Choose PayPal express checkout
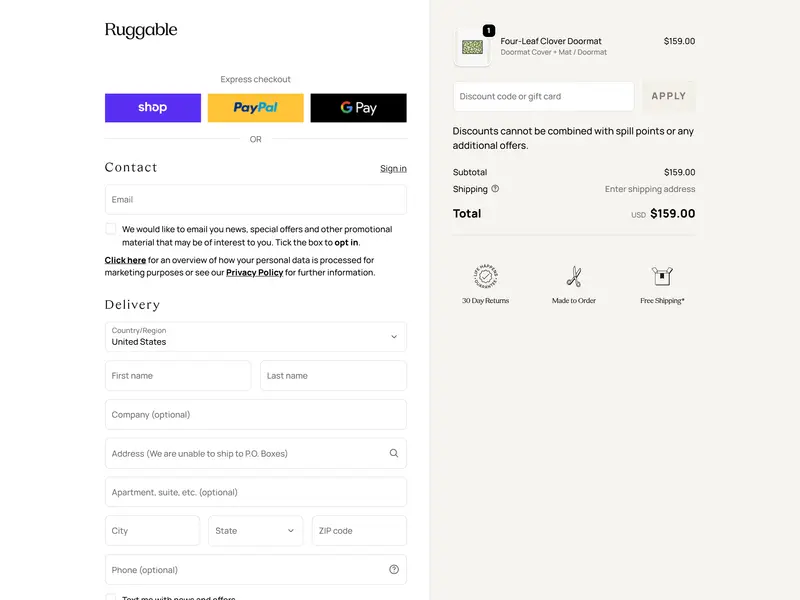800x600 pixels. (255, 108)
